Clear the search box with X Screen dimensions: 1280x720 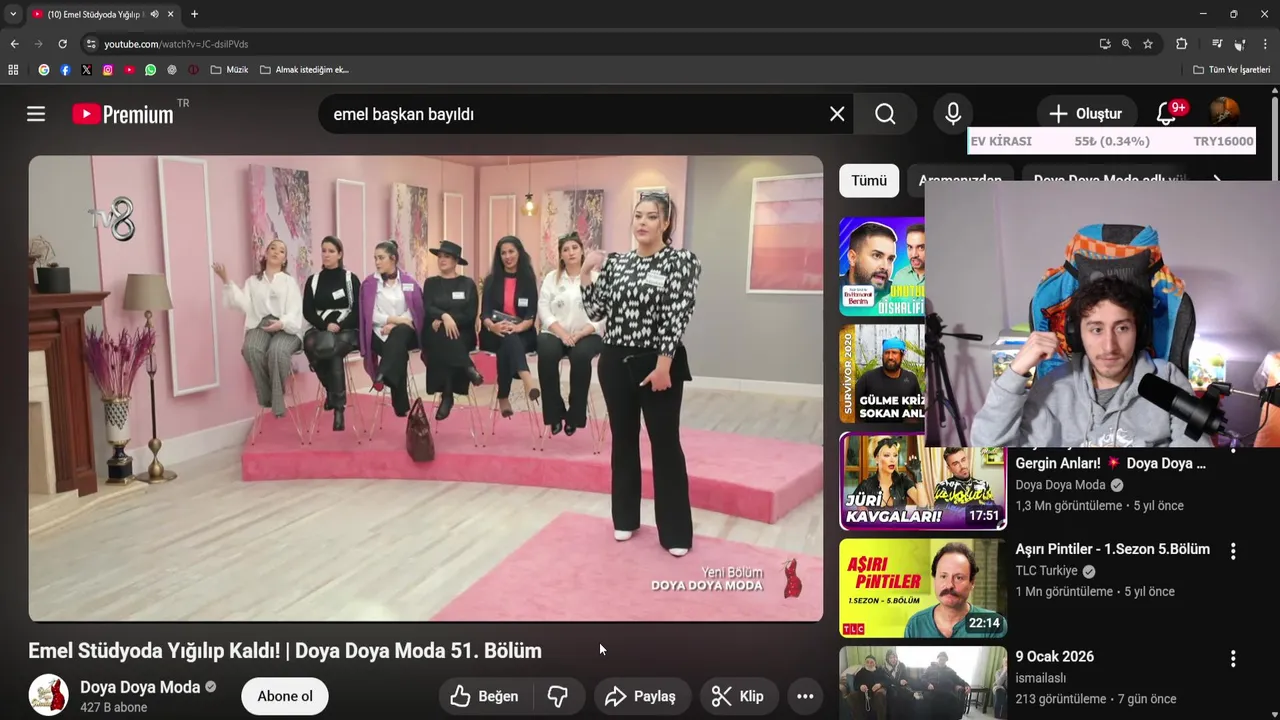[837, 114]
